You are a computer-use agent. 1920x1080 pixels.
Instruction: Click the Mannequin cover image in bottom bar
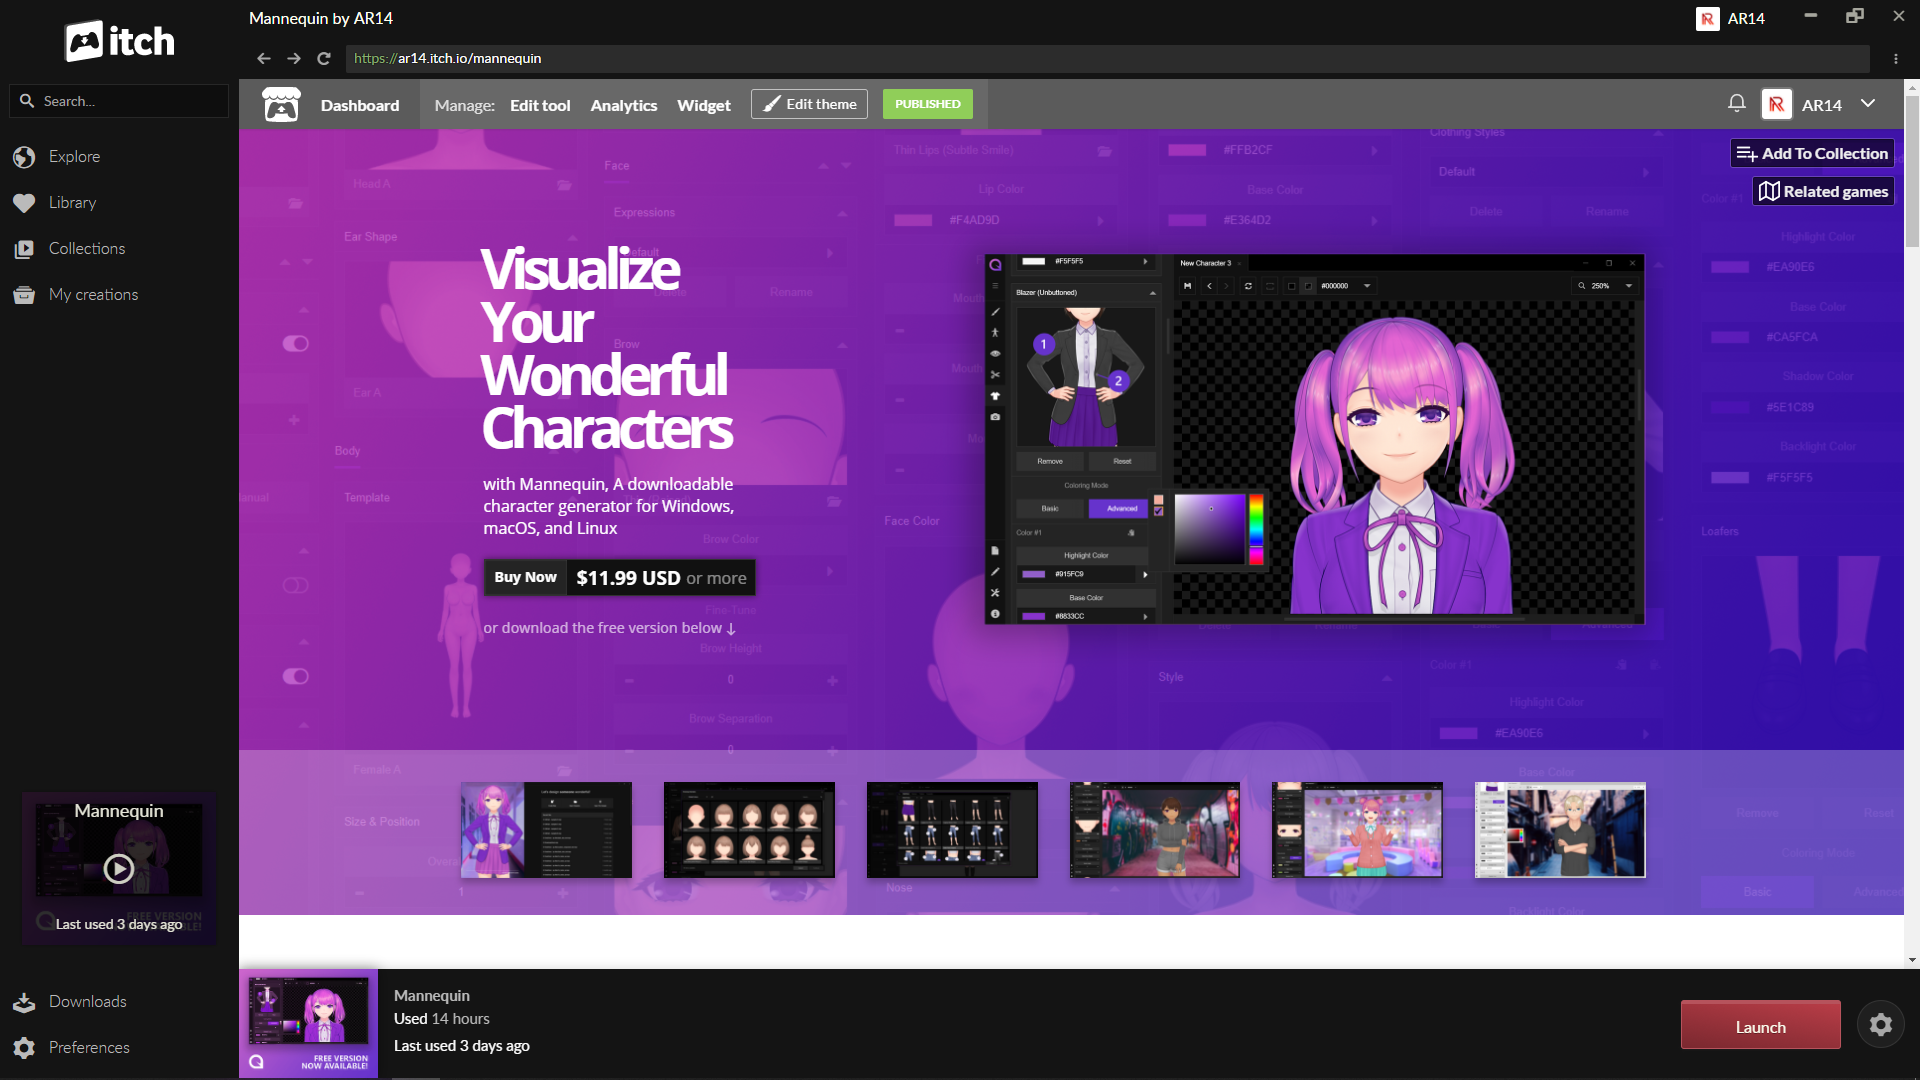[x=308, y=1024]
